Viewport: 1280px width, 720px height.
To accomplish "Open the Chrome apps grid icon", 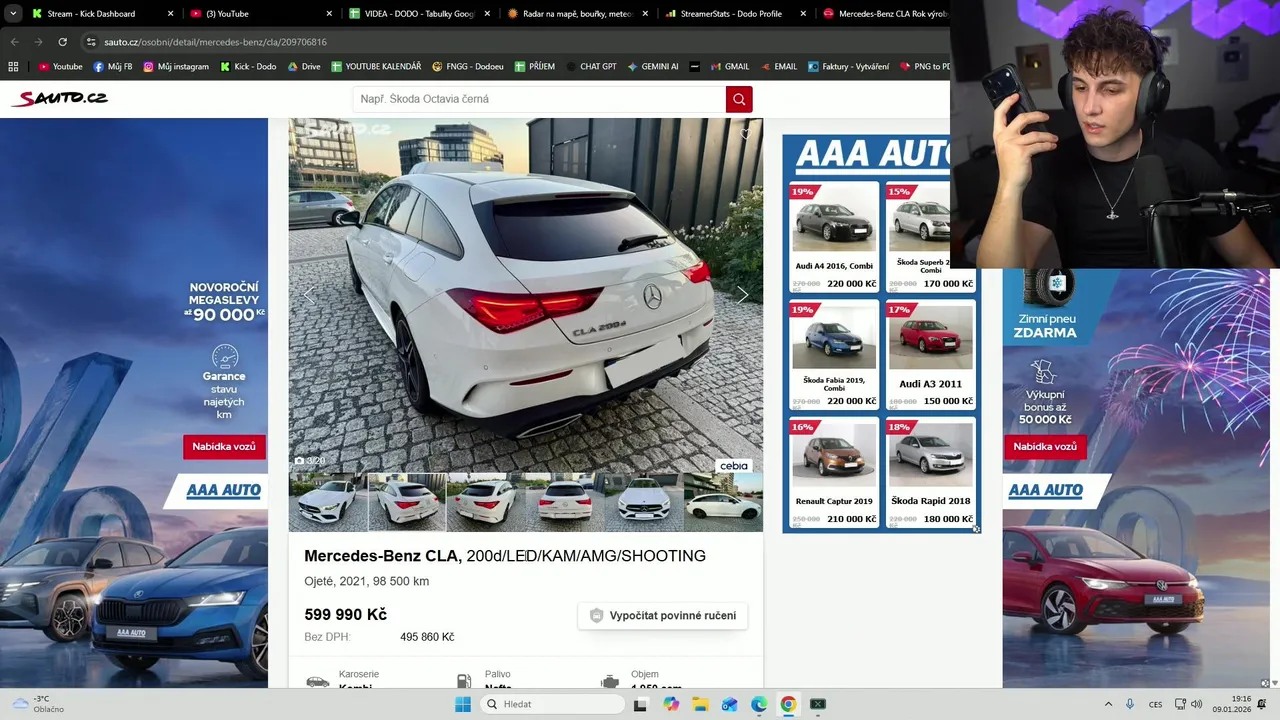I will (13, 67).
